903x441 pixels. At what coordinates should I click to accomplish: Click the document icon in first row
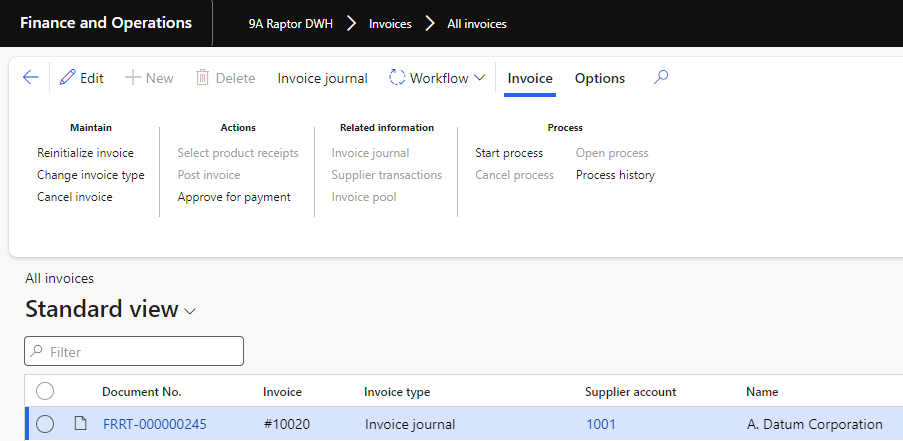(x=80, y=424)
